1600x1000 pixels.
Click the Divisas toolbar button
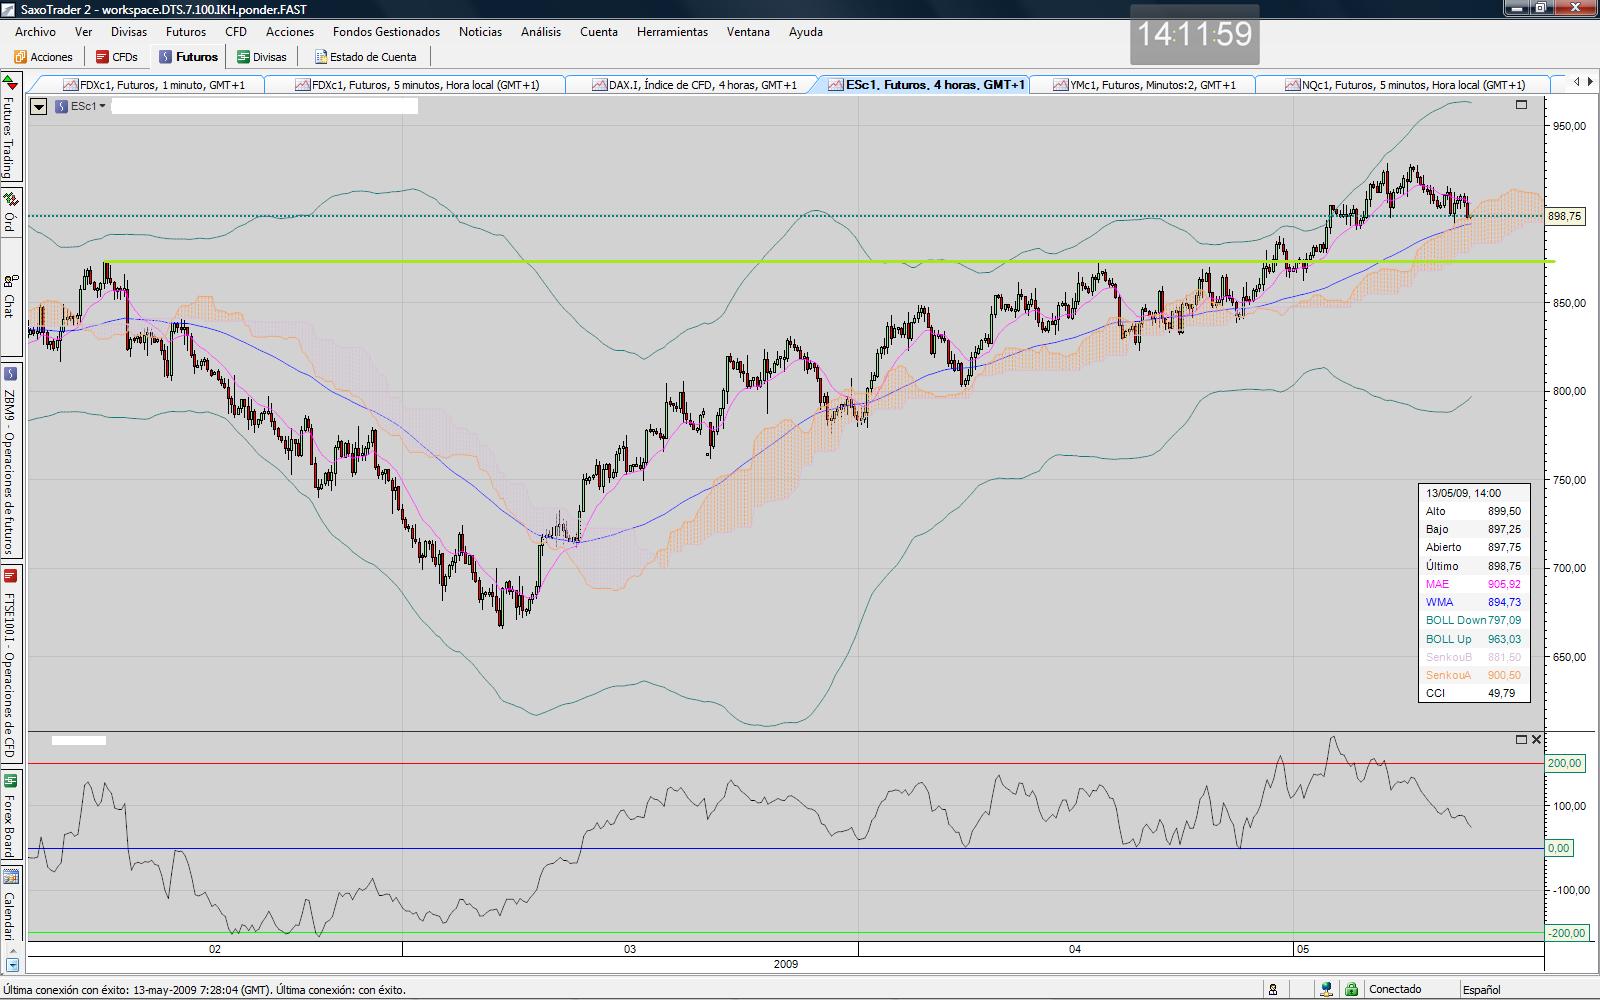(x=261, y=57)
